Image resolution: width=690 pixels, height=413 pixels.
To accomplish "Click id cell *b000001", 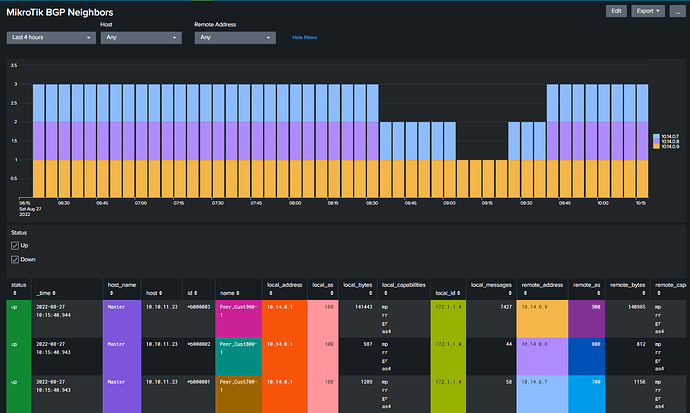I will click(x=199, y=382).
